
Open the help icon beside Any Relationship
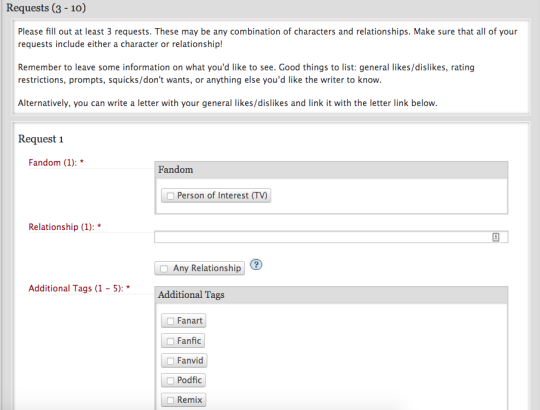click(x=256, y=265)
